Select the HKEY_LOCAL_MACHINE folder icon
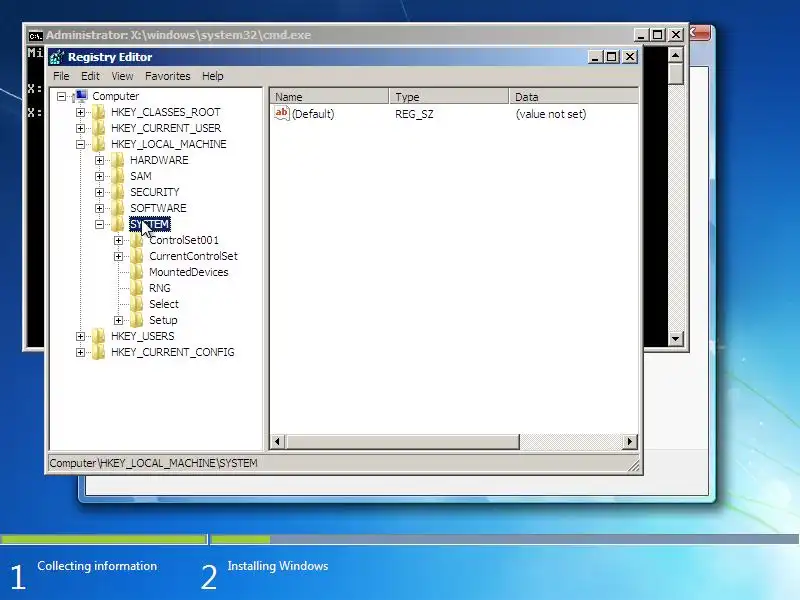This screenshot has width=800, height=600. [x=98, y=144]
